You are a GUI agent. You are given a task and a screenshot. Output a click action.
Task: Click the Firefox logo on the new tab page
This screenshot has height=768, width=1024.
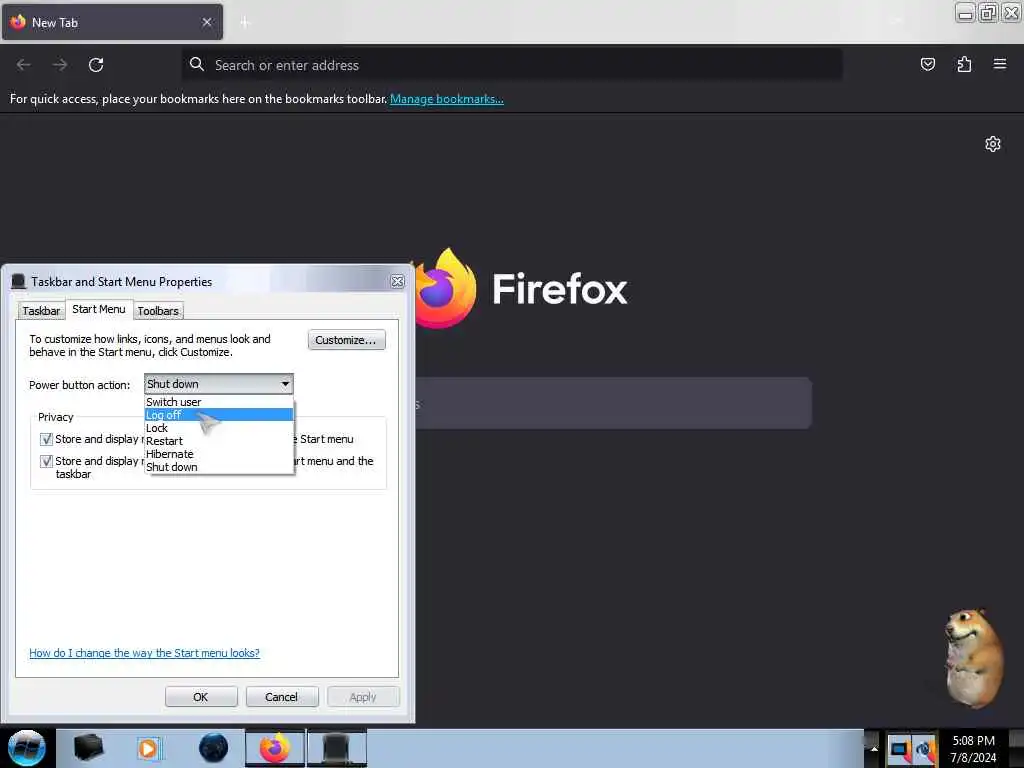click(x=444, y=288)
